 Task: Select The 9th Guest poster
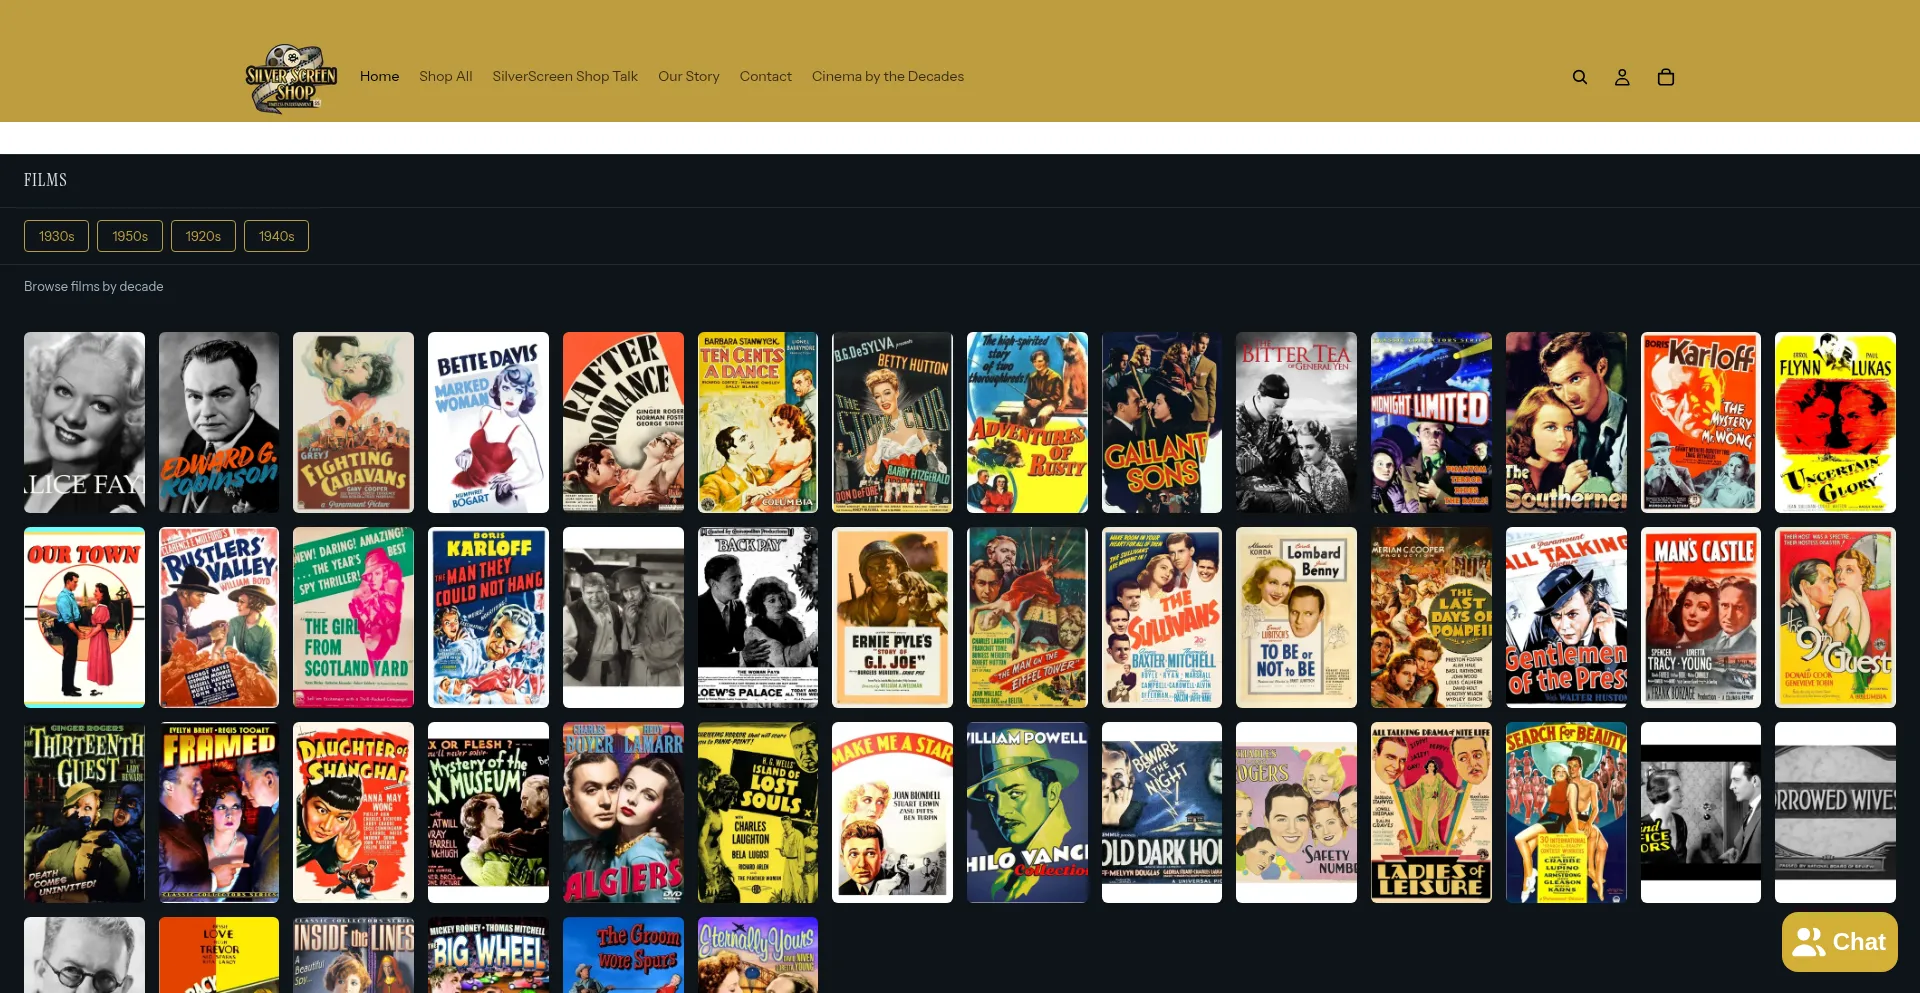click(x=1835, y=617)
